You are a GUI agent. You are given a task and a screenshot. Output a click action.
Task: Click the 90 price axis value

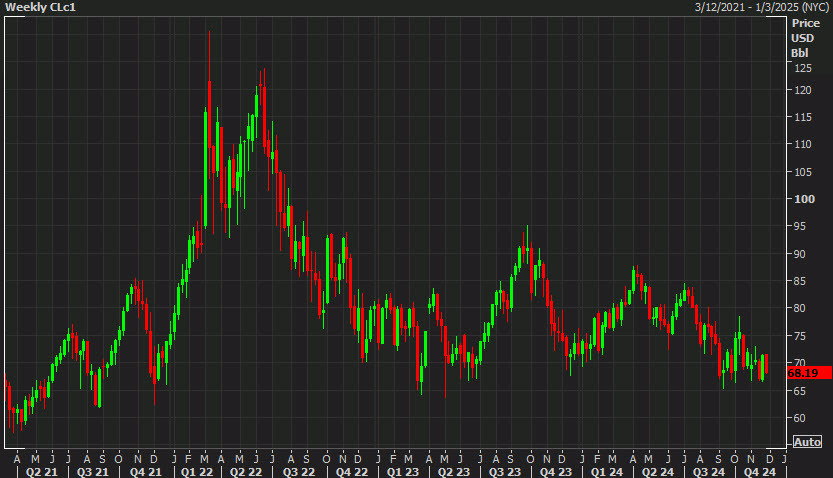[800, 254]
